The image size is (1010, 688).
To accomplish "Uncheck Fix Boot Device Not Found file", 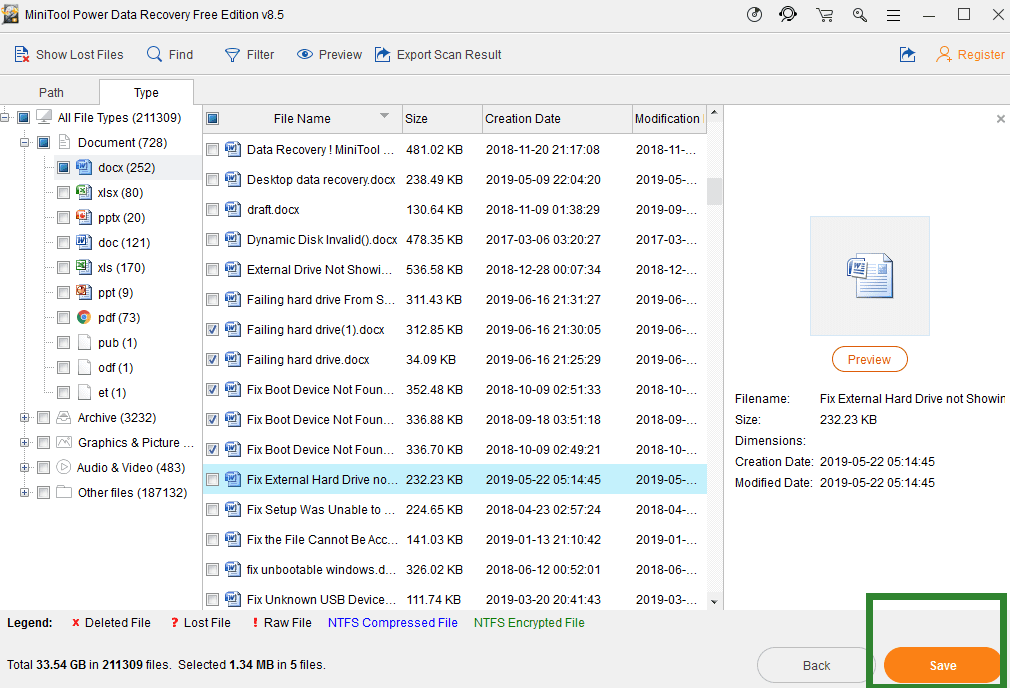I will click(213, 389).
